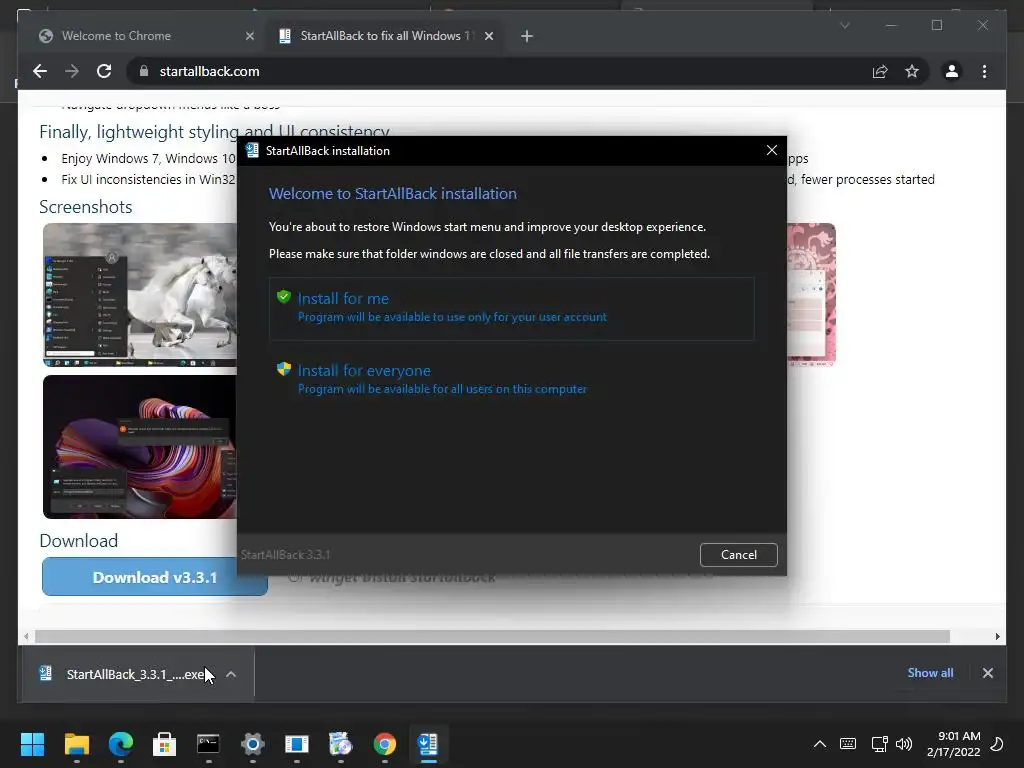Image resolution: width=1024 pixels, height=768 pixels.
Task: Open the touch keyboard tray icon
Action: point(848,744)
